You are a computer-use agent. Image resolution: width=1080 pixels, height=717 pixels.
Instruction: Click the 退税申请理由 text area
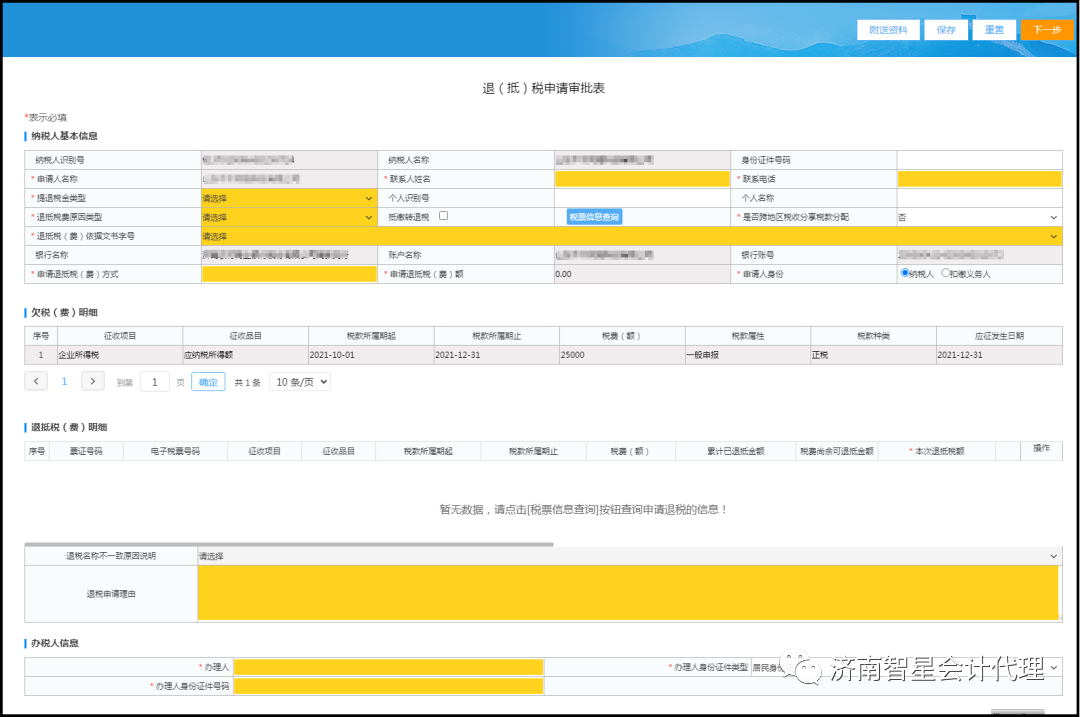[628, 593]
